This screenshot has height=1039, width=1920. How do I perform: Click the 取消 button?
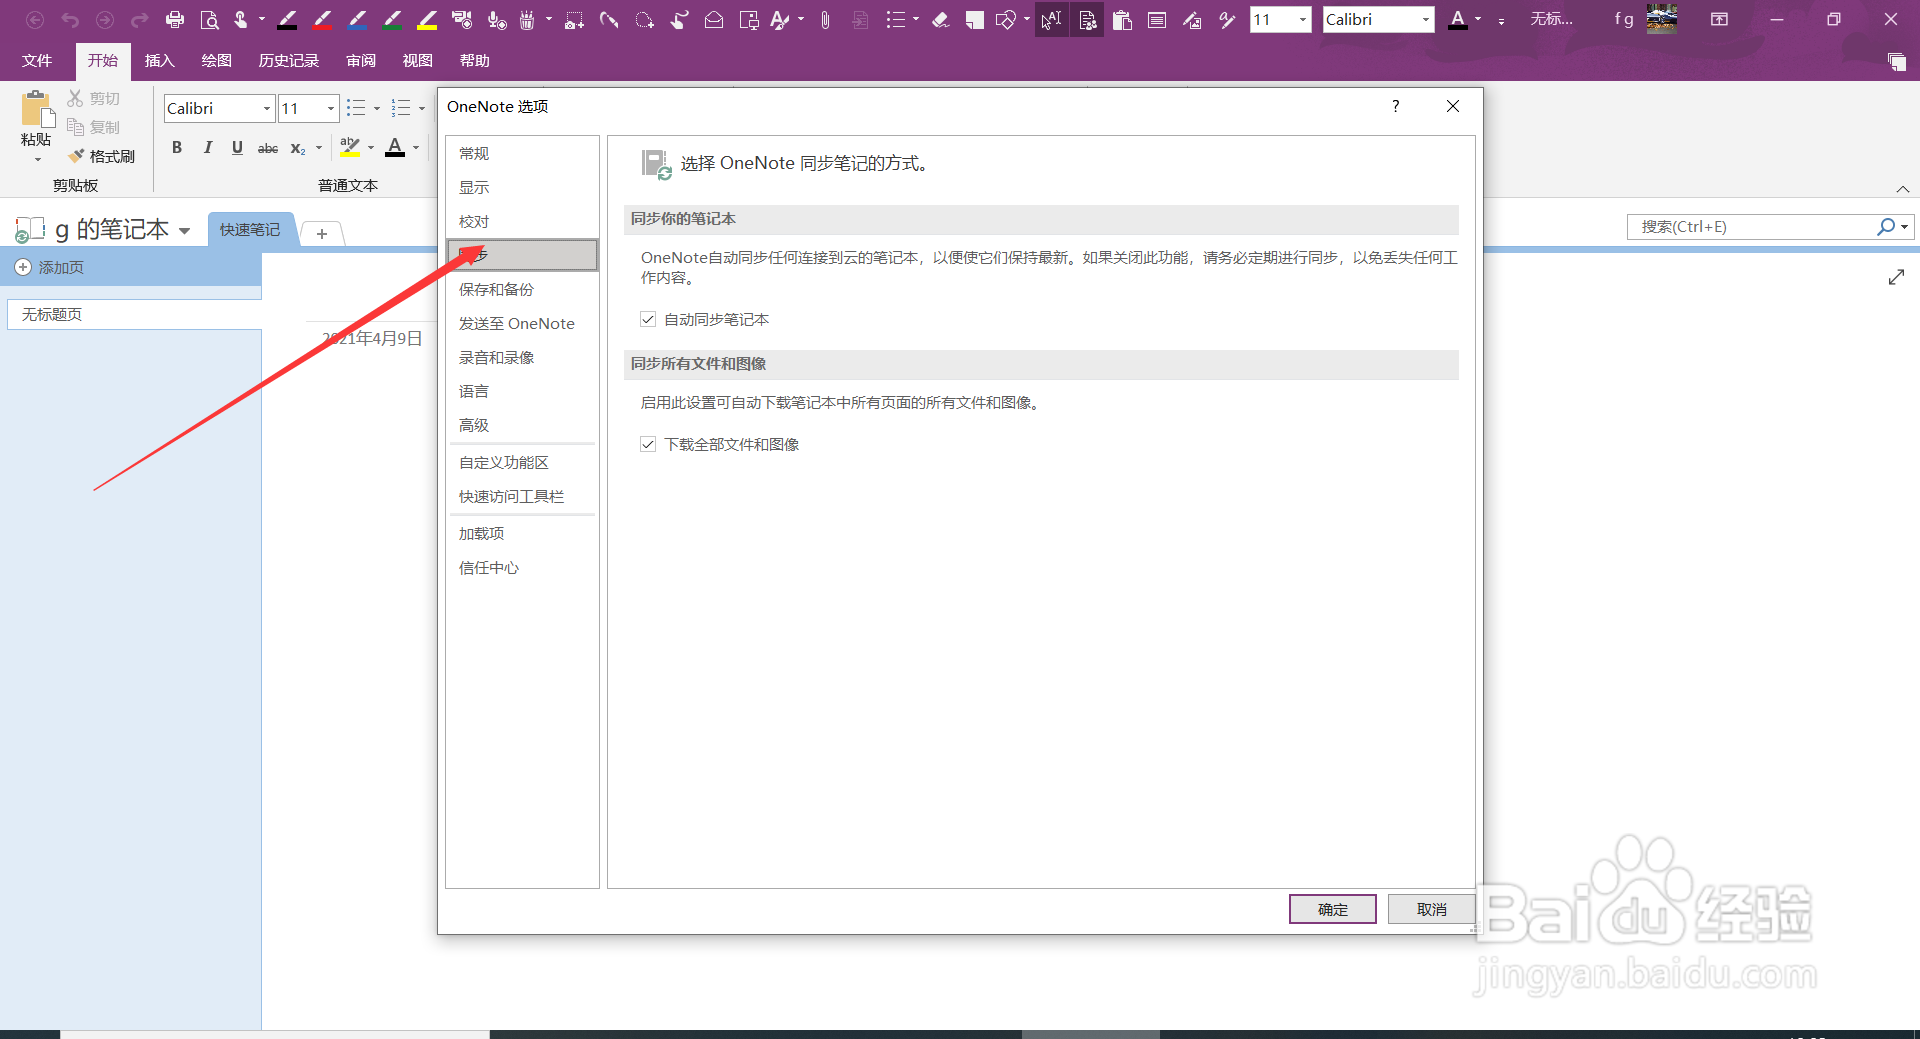pos(1431,909)
